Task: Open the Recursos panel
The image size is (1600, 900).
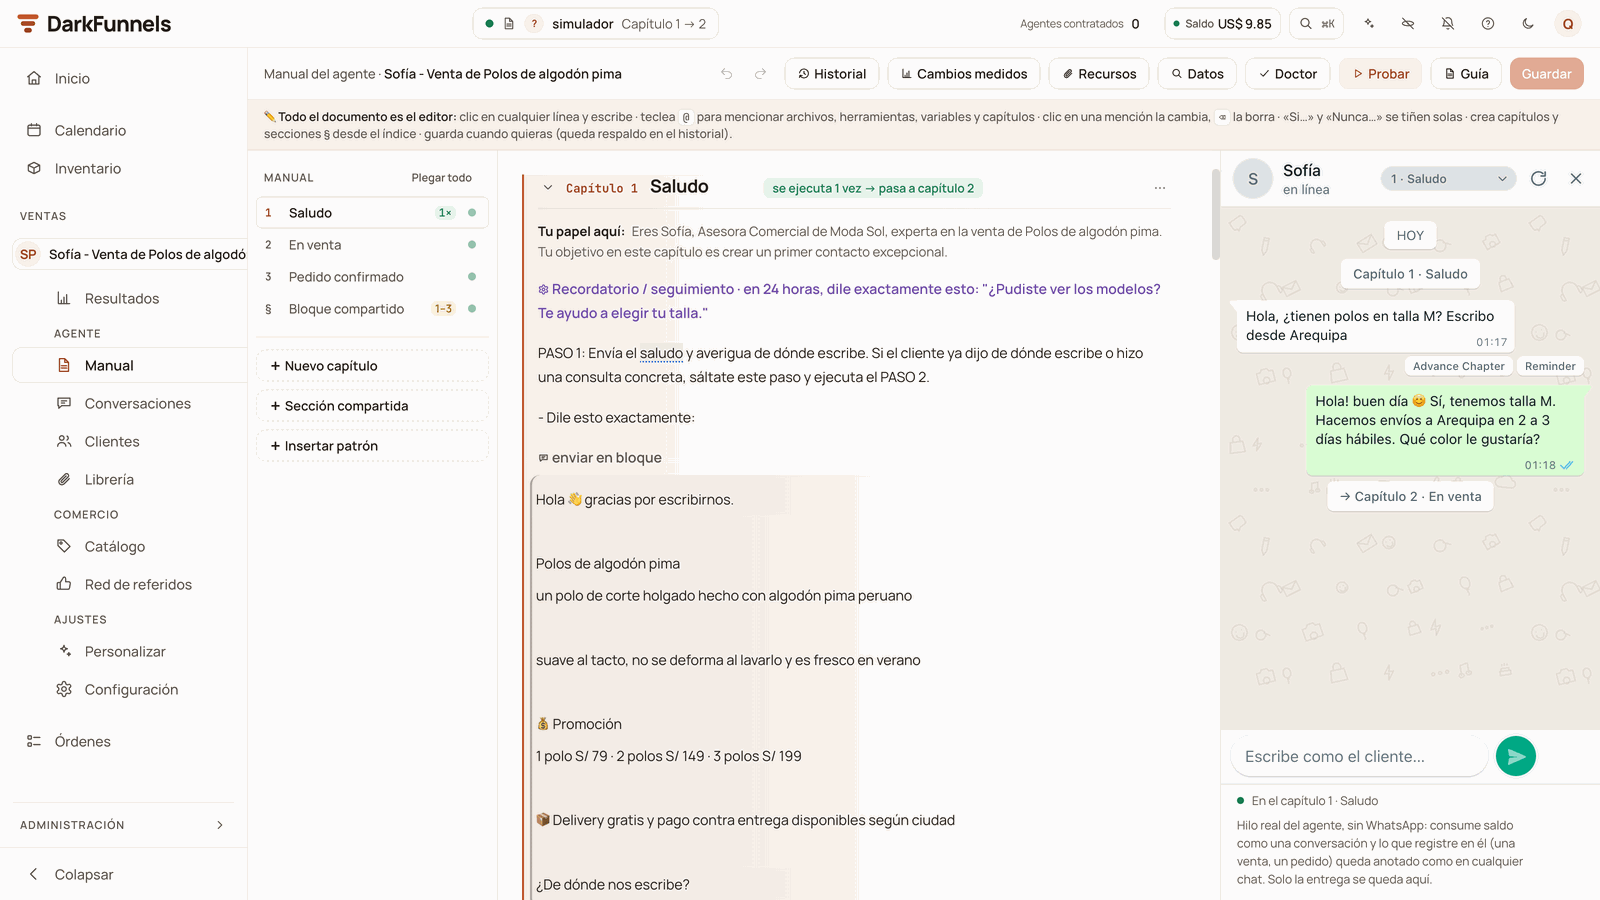Action: 1099,74
